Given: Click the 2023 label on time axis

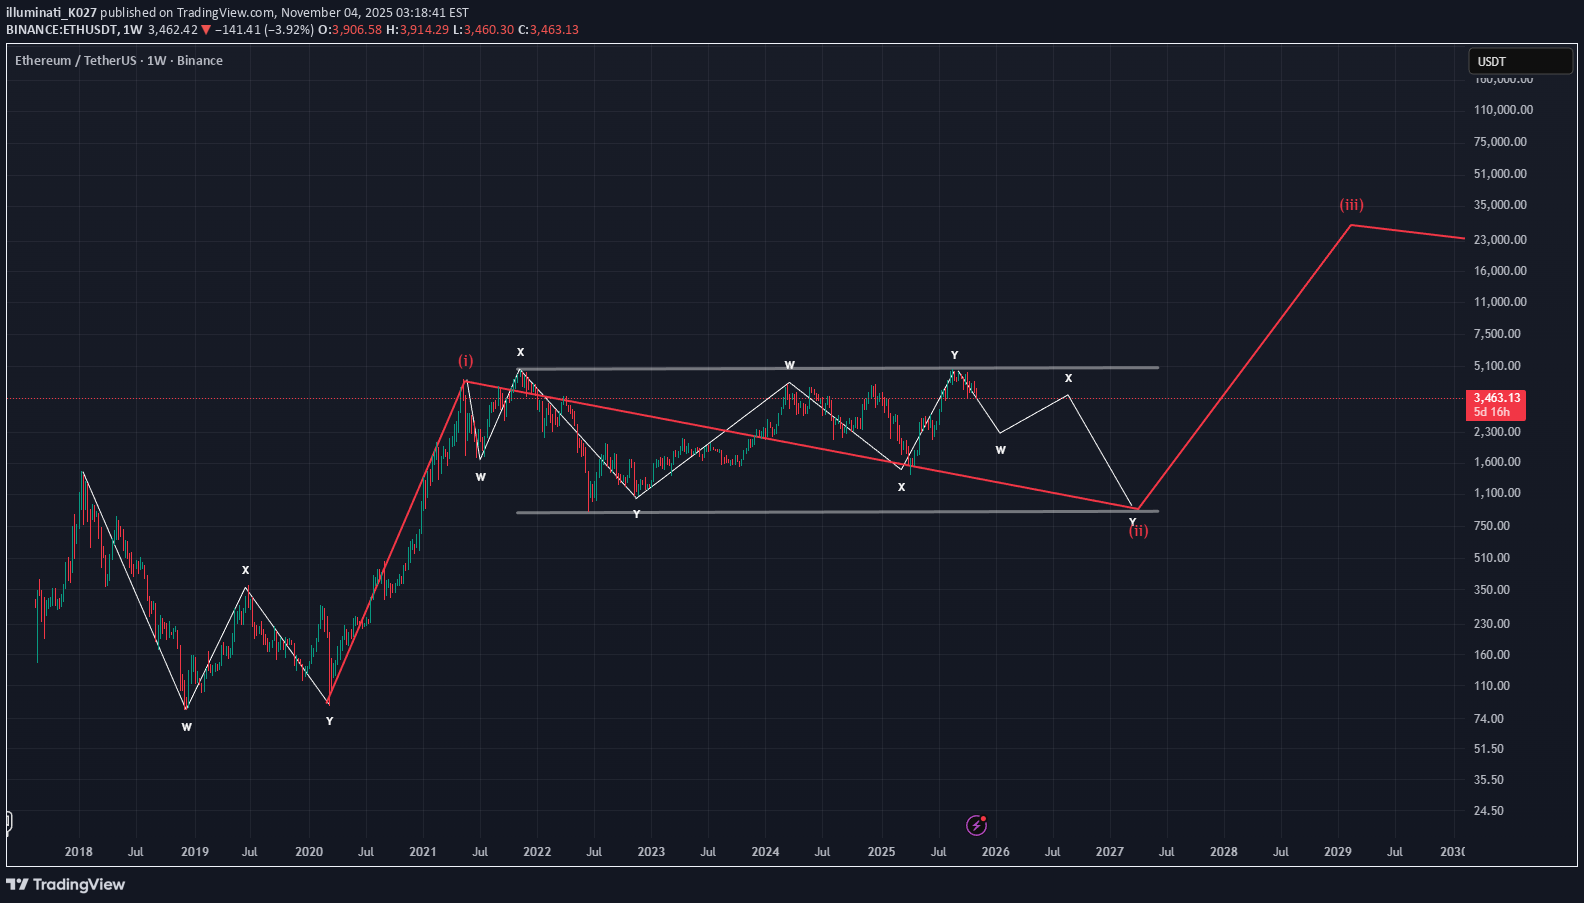Looking at the screenshot, I should [x=651, y=852].
